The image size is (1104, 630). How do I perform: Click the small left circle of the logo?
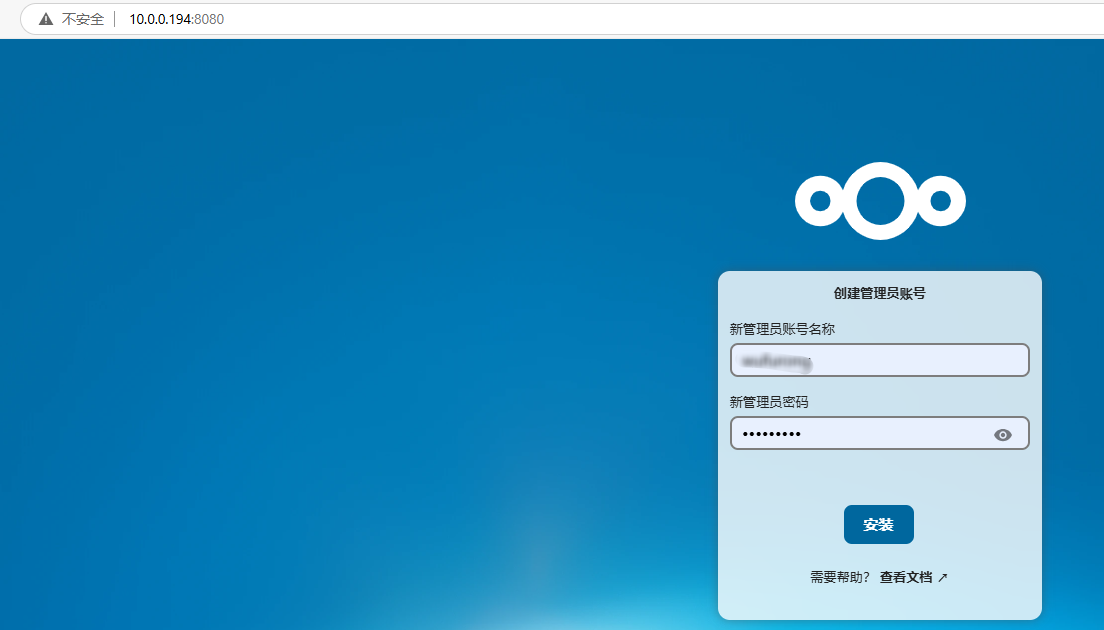820,201
